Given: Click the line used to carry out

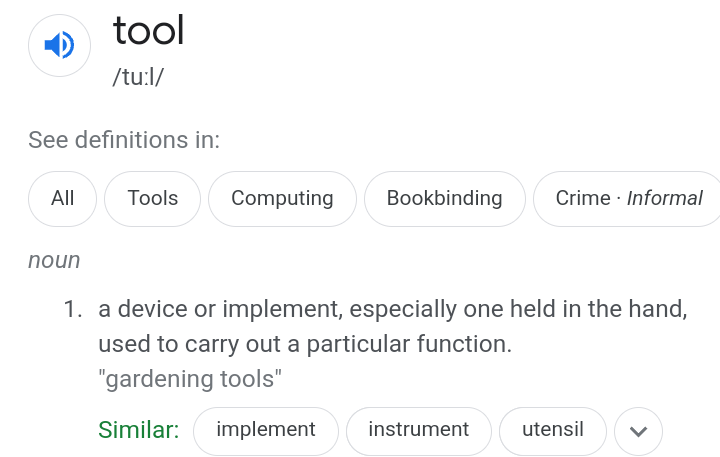Looking at the screenshot, I should 305,344.
